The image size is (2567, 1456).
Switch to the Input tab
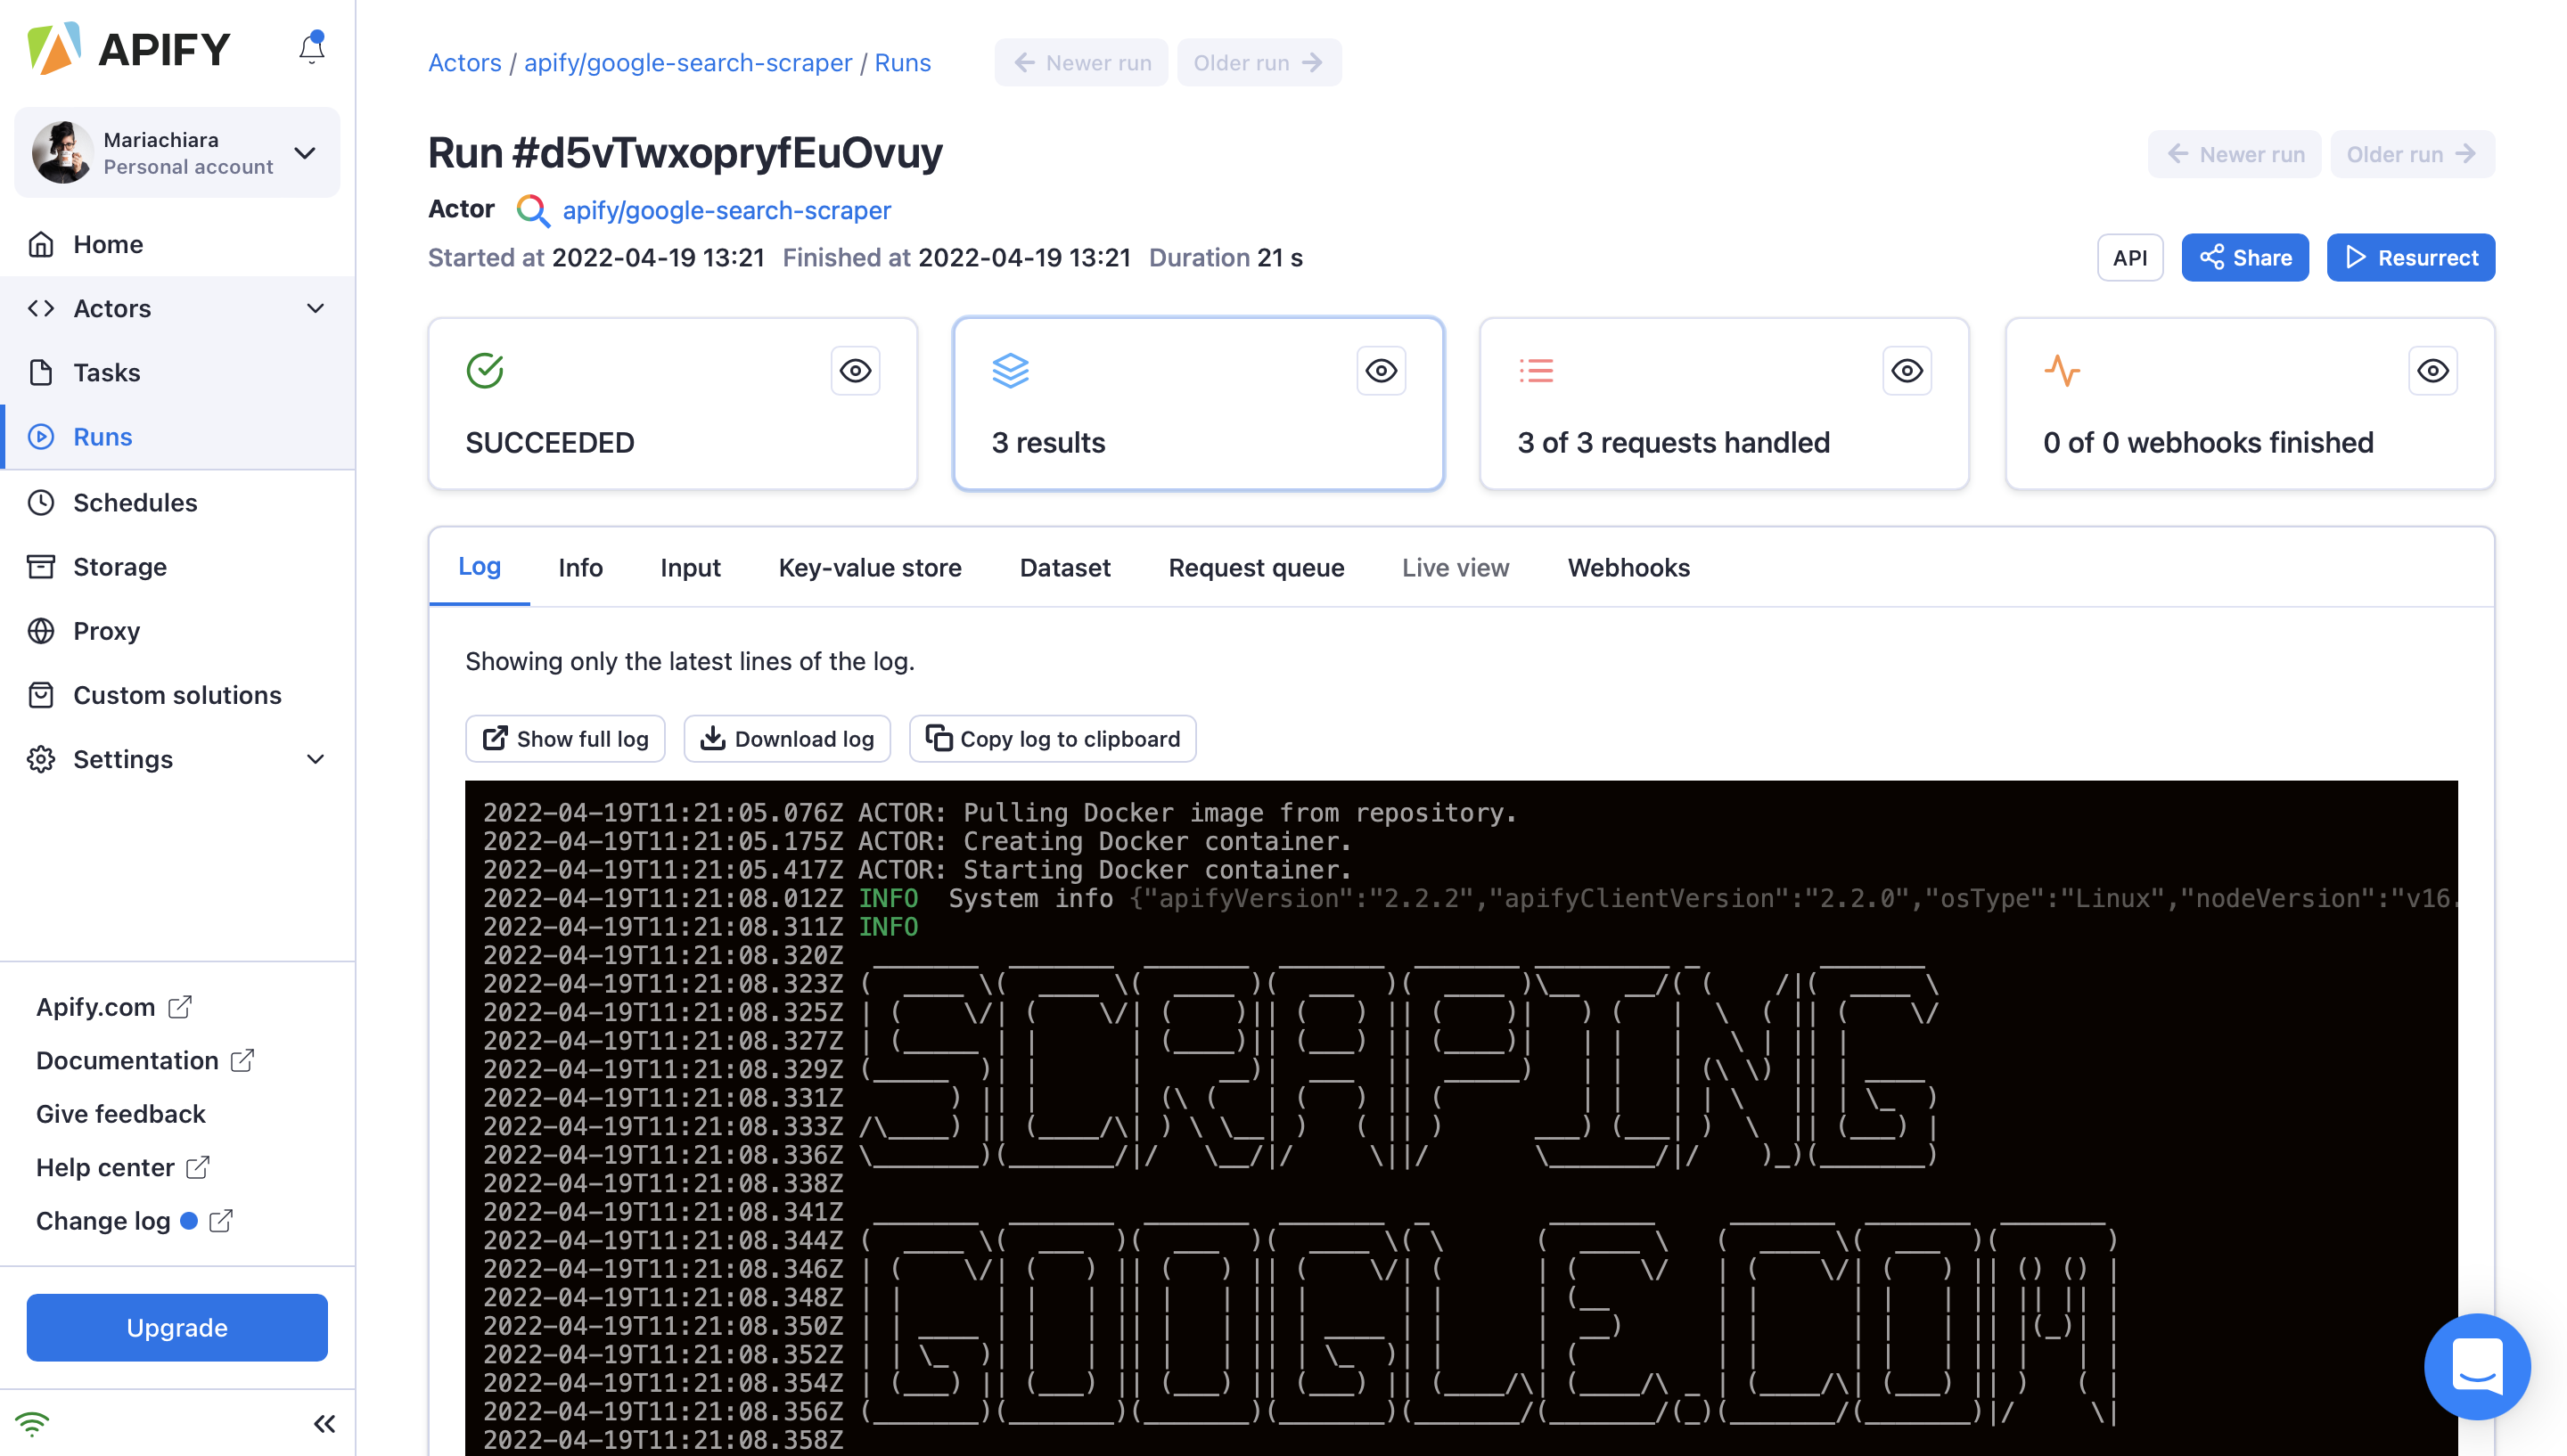(x=690, y=568)
